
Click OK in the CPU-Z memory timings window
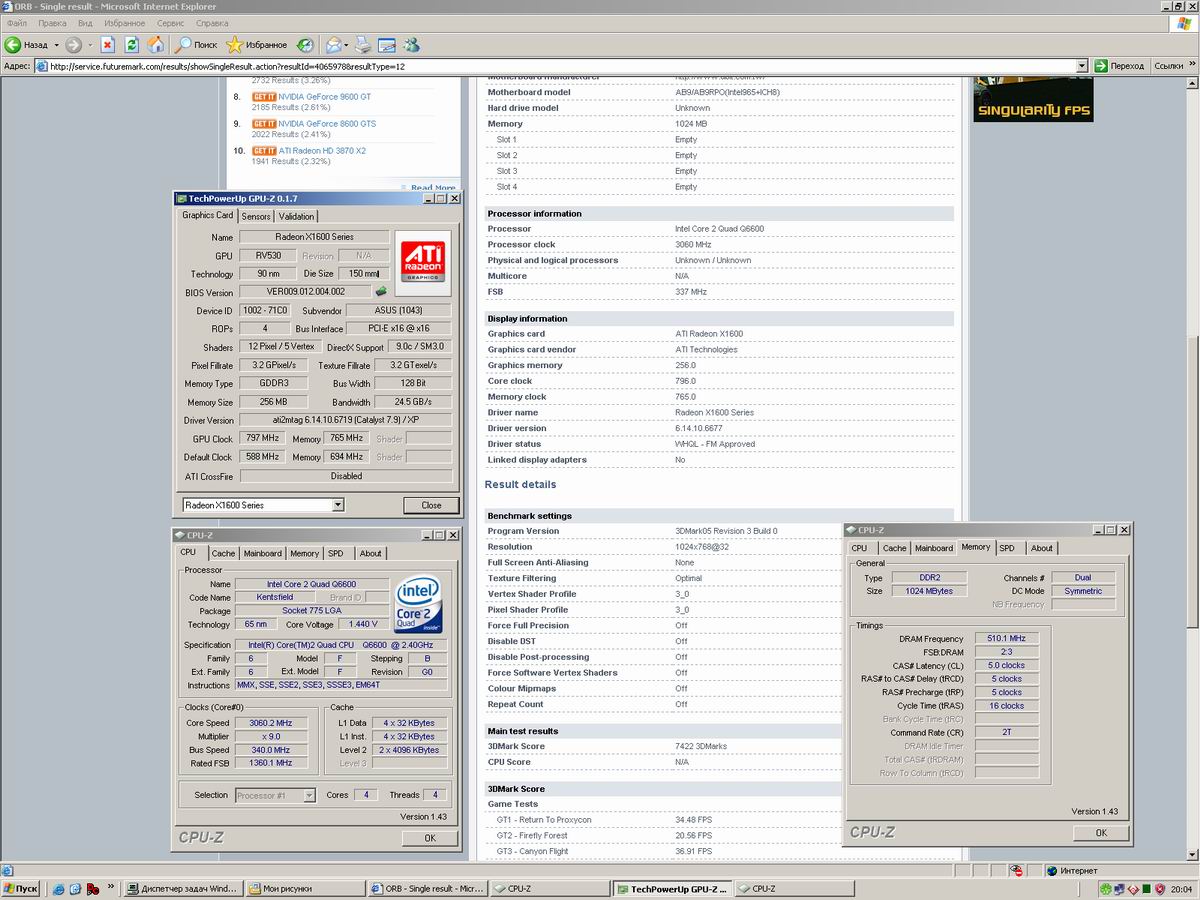click(x=1101, y=832)
